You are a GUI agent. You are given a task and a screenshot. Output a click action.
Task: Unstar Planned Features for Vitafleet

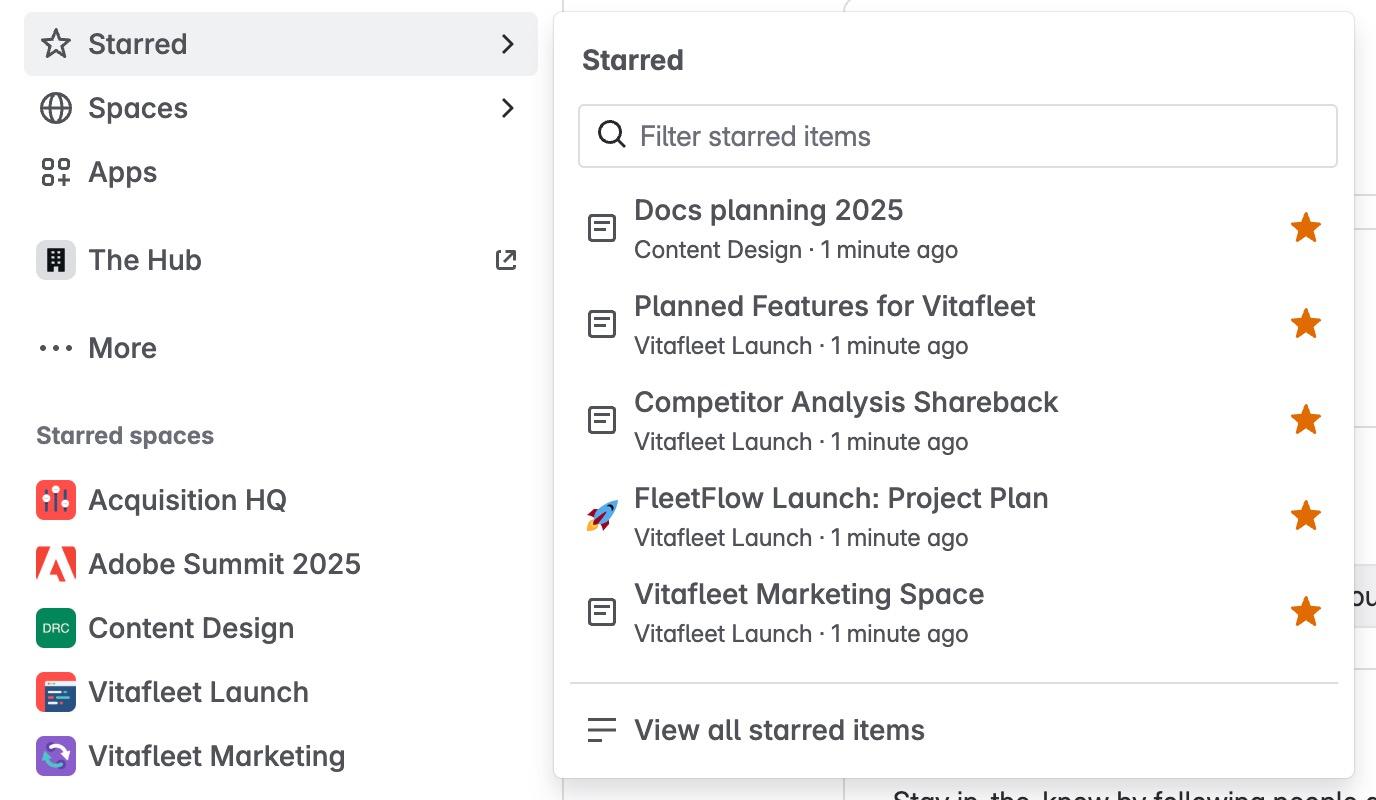(1305, 324)
